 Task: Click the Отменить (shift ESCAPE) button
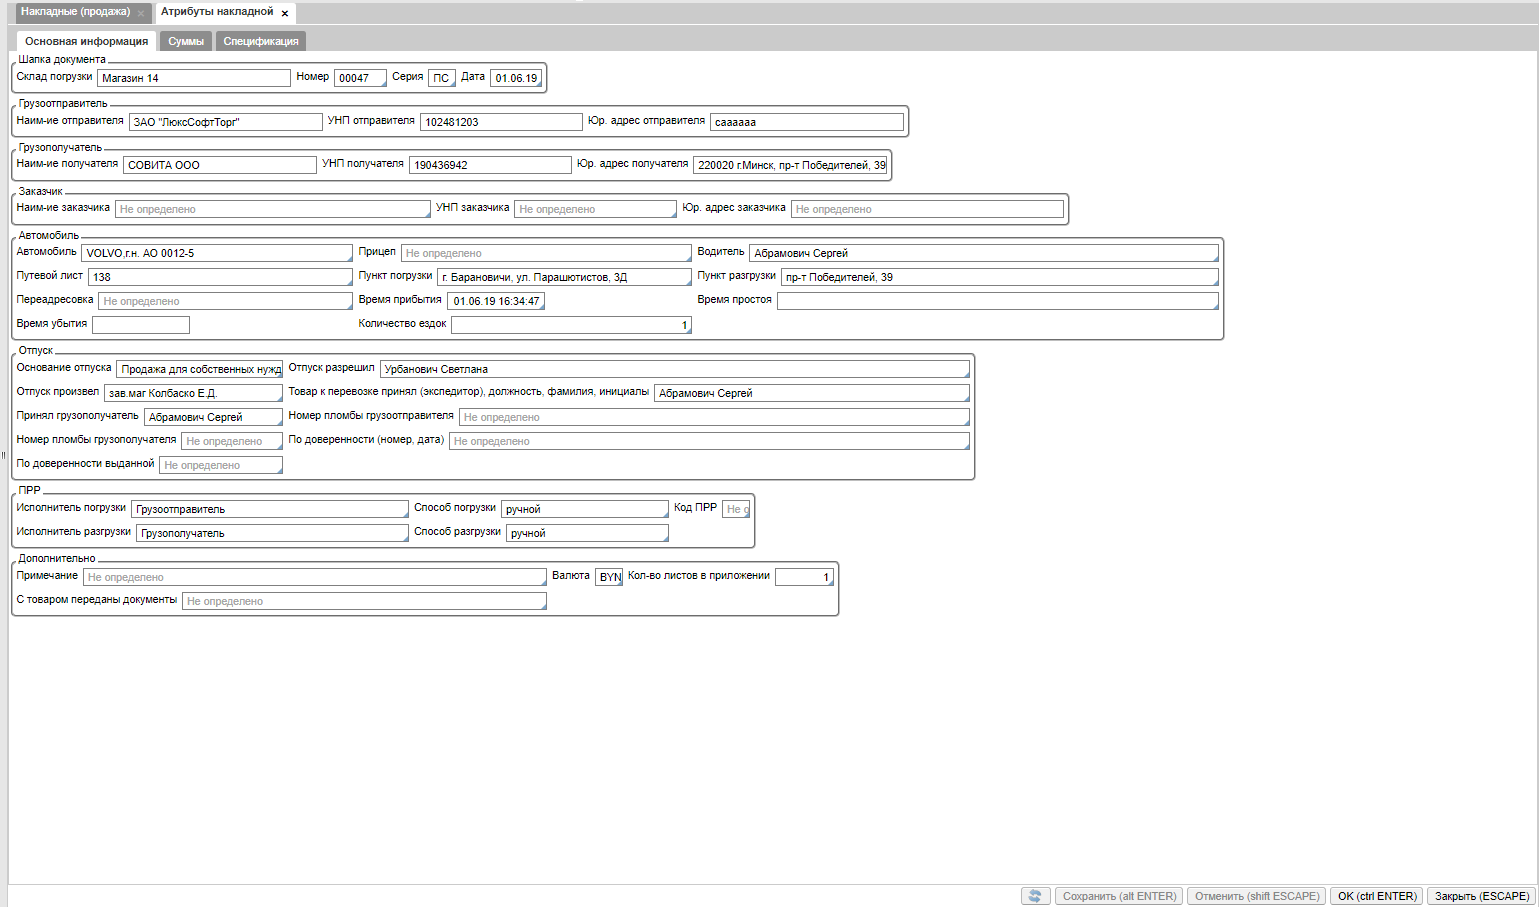coord(1257,896)
